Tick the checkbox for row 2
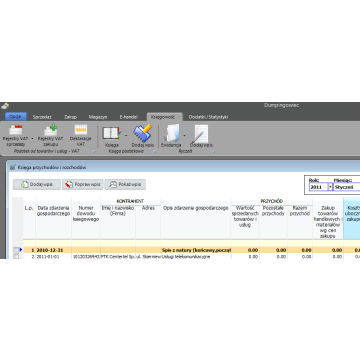Screen dimensions: 360x360 16,256
